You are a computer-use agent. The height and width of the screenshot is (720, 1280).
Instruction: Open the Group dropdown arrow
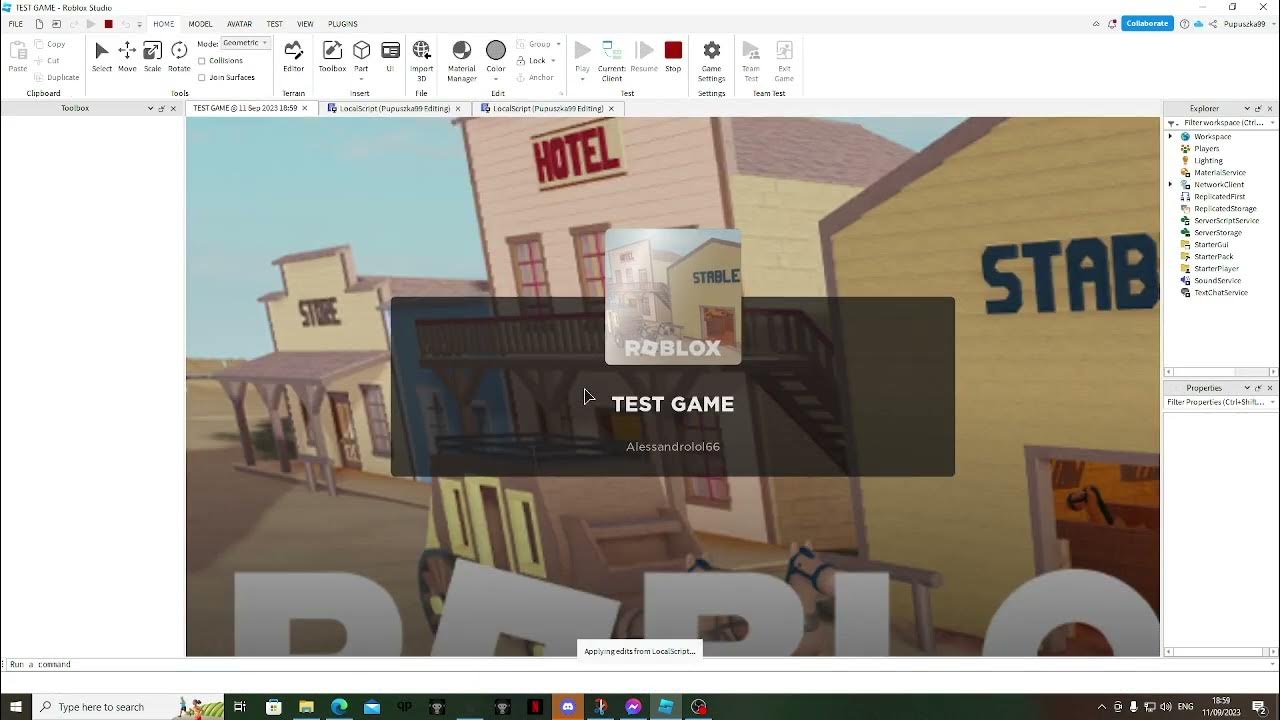tap(559, 44)
